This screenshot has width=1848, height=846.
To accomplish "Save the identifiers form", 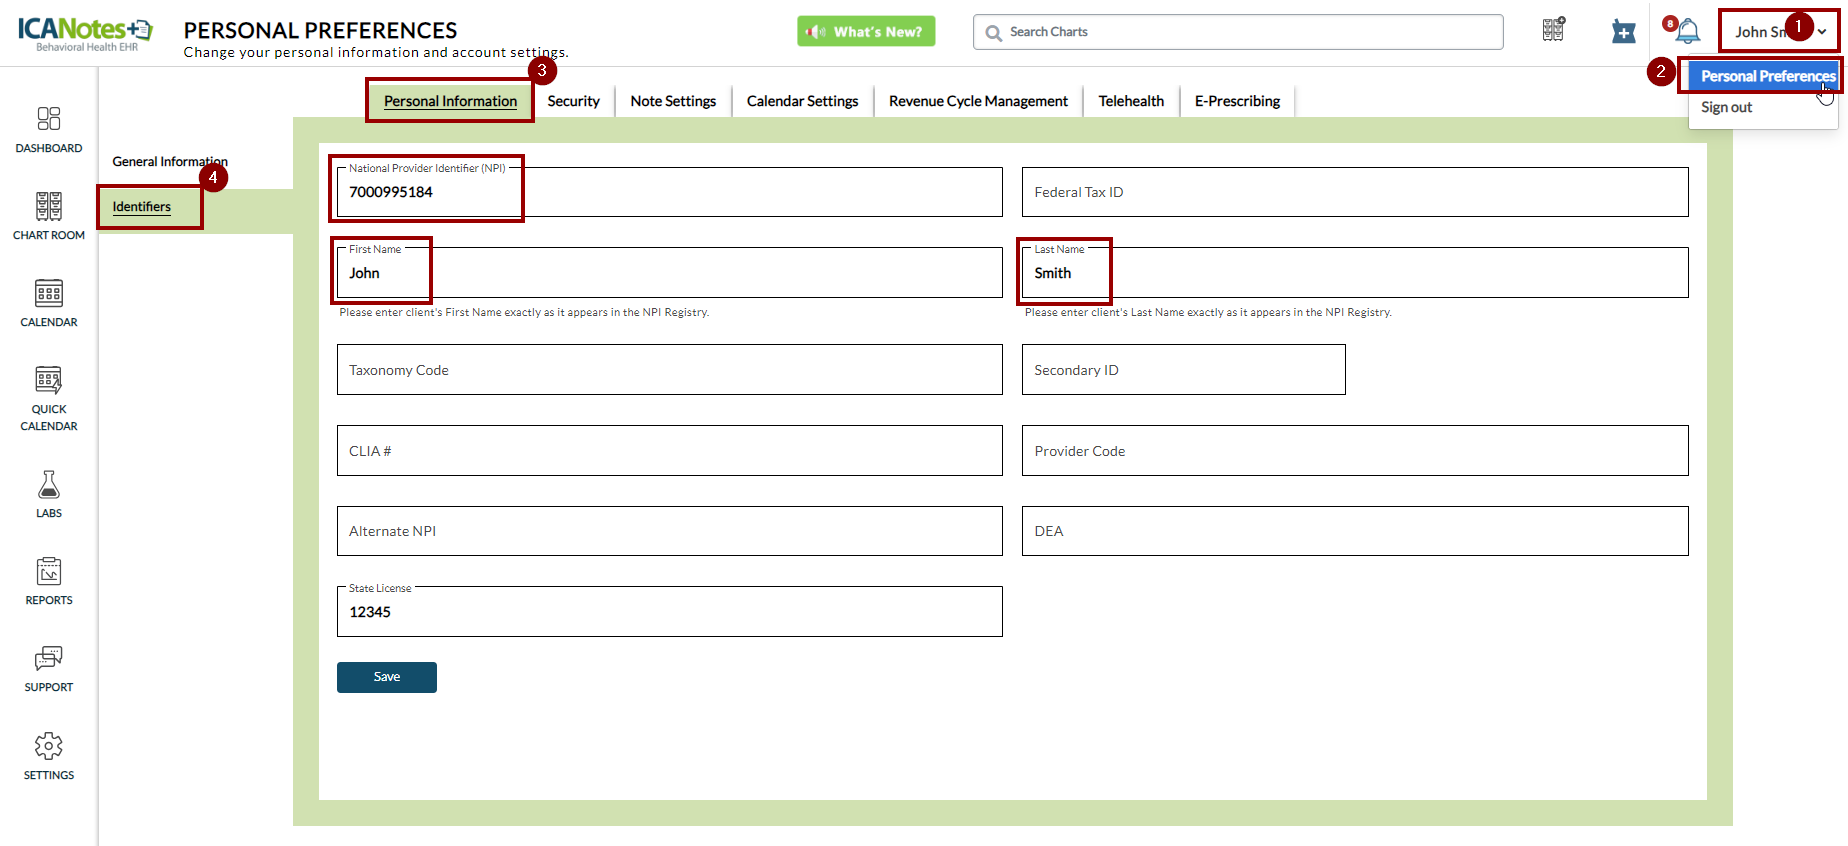I will coord(386,677).
